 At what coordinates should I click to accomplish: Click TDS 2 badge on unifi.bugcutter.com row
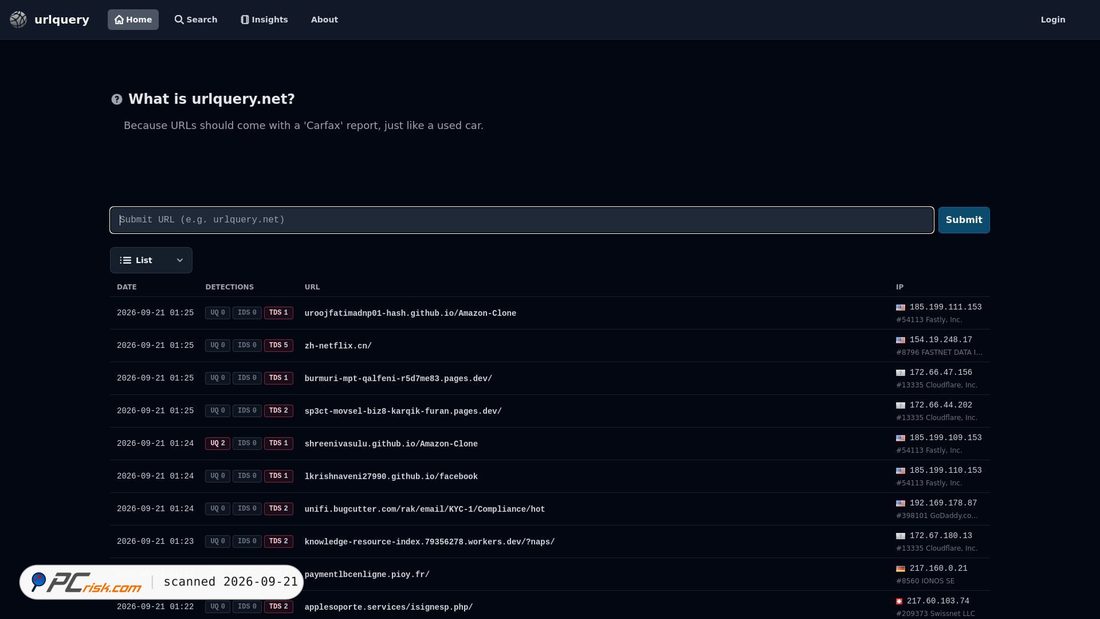point(279,509)
